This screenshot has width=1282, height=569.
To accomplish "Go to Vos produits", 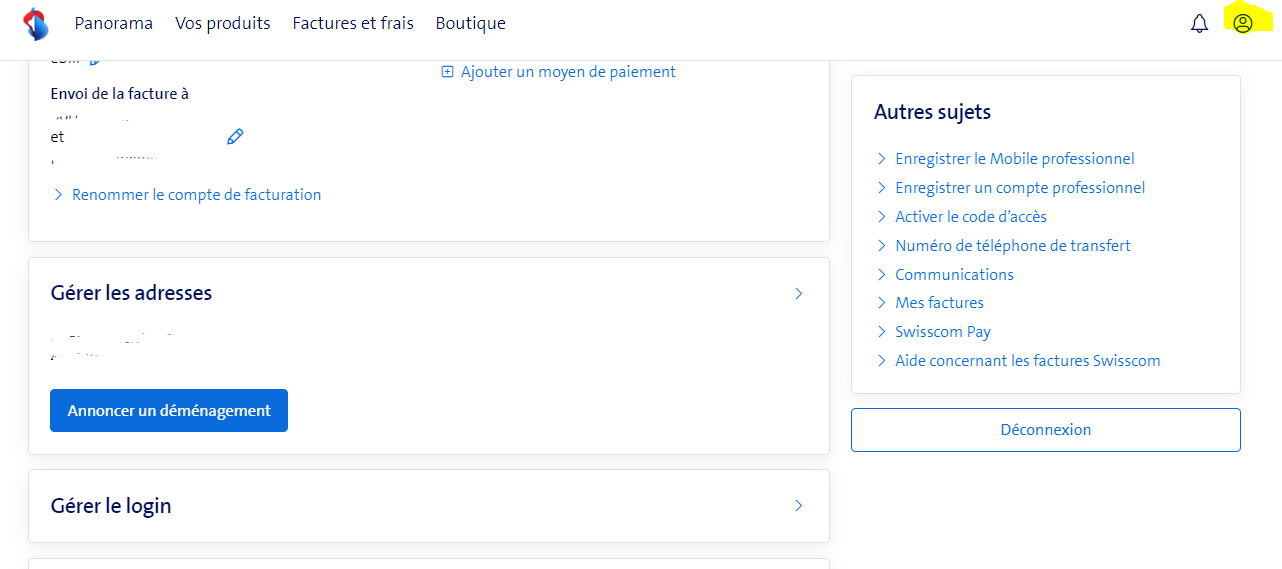I will tap(222, 23).
